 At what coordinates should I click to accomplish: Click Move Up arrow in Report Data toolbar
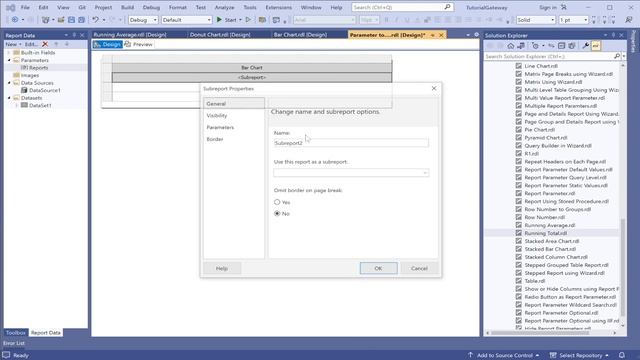click(x=56, y=44)
